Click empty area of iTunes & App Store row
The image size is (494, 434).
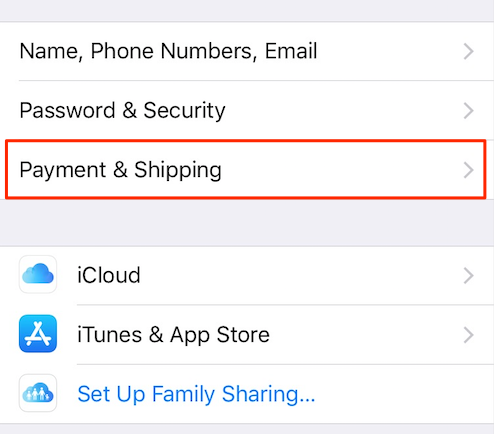(367, 335)
